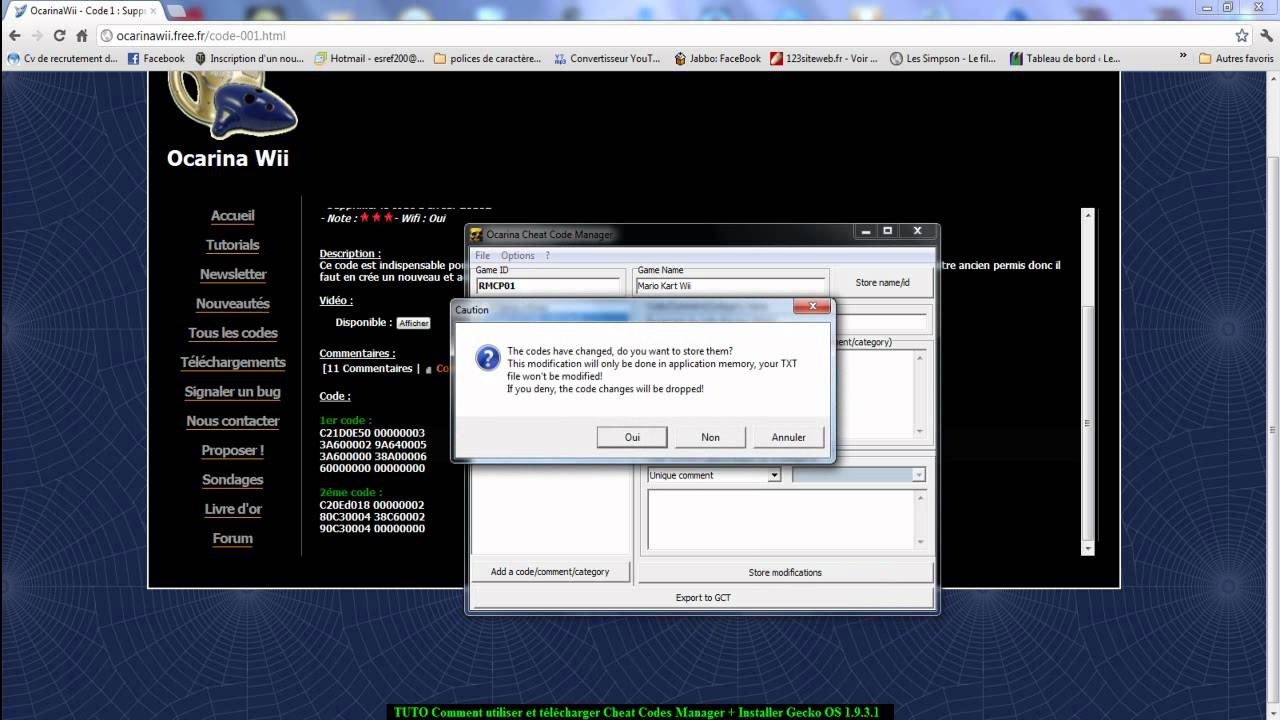
Task: Open '123siteweb.fr' bookmark
Action: (x=825, y=59)
